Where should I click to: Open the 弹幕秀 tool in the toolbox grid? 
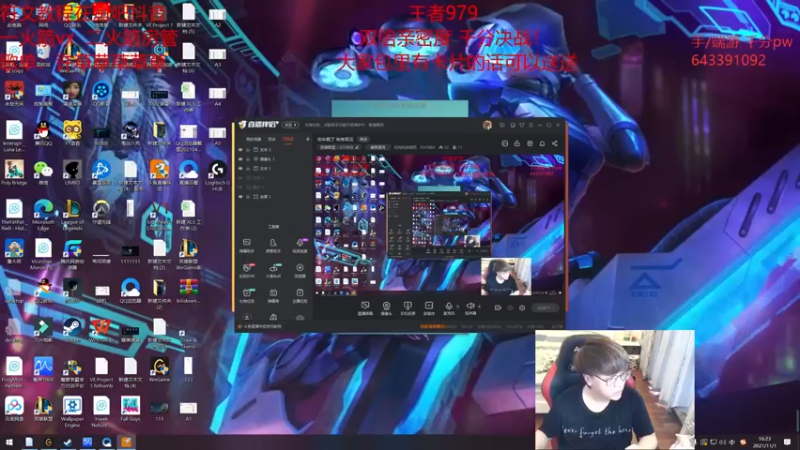273,295
